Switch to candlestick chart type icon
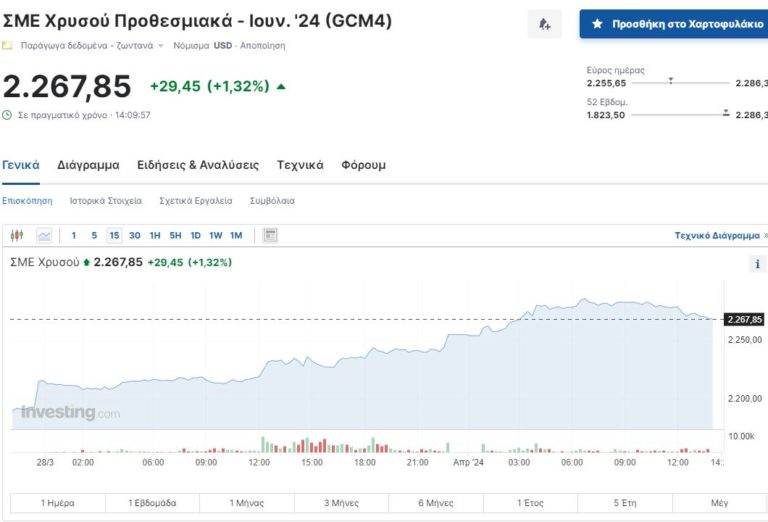 coord(16,236)
